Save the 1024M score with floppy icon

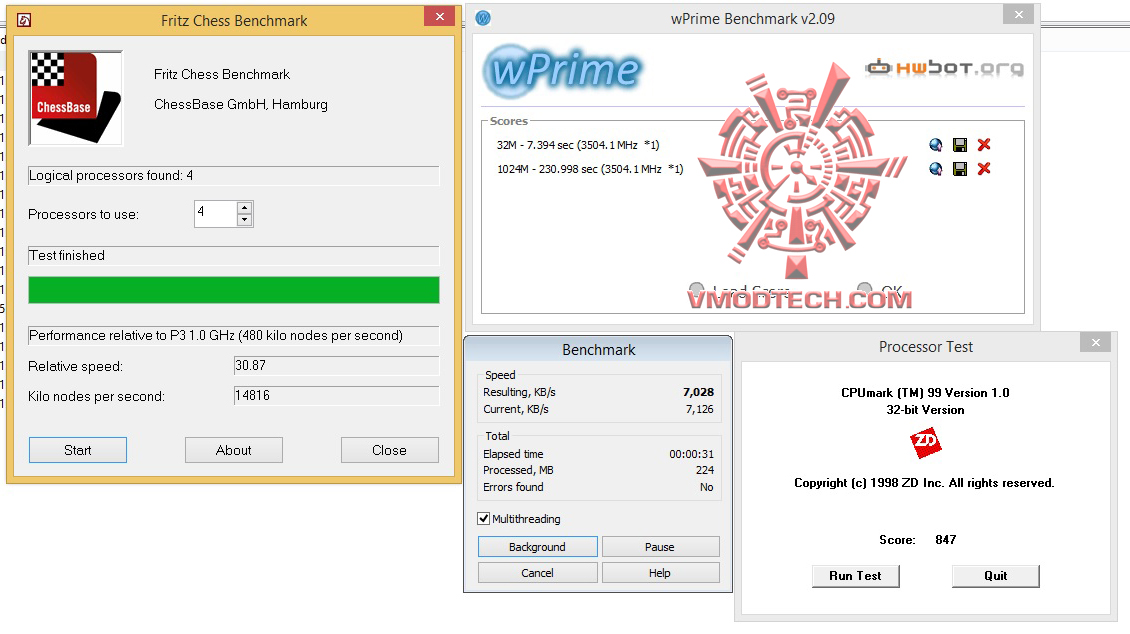tap(960, 169)
